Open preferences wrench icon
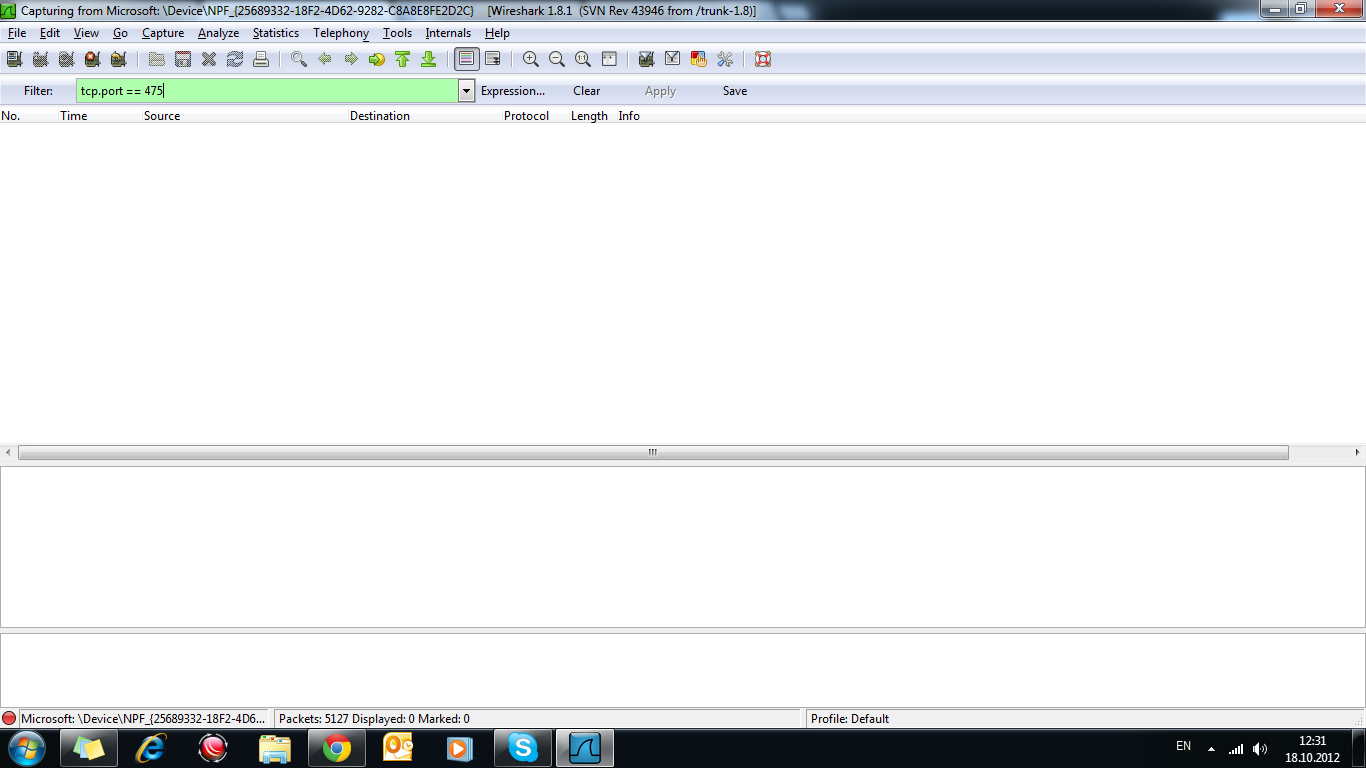Viewport: 1366px width, 768px height. [725, 59]
